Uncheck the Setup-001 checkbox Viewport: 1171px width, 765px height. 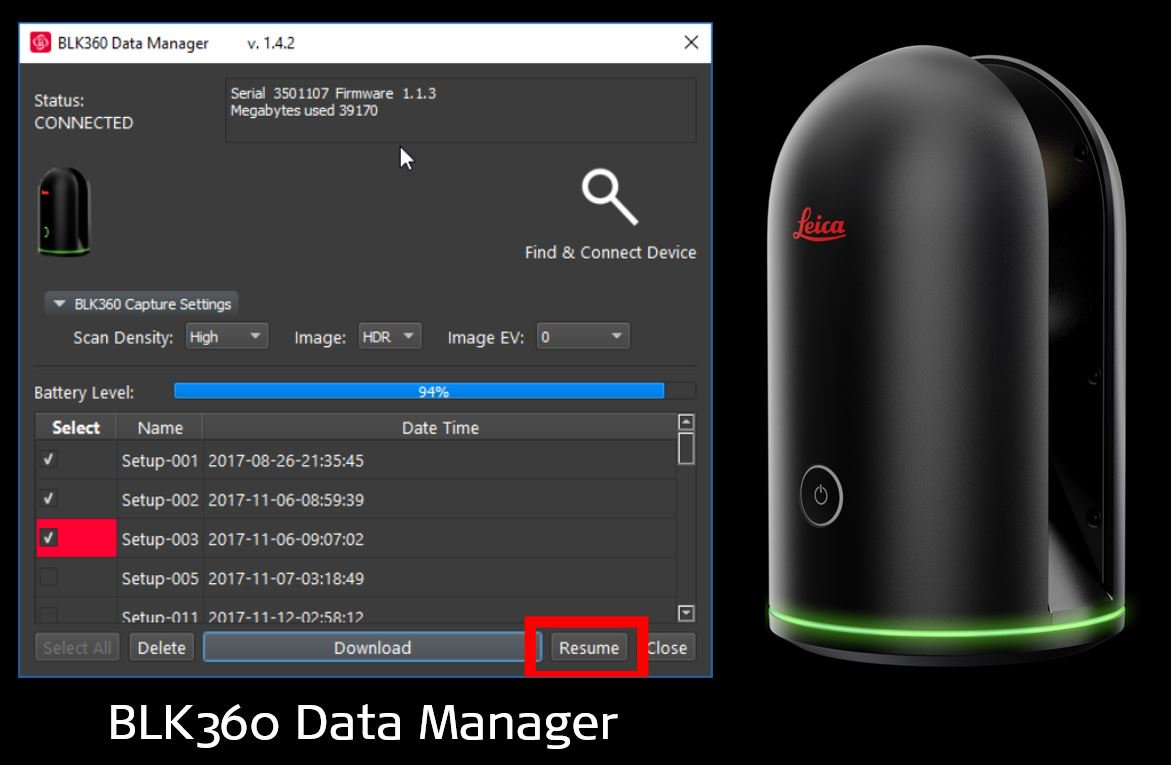(x=49, y=459)
